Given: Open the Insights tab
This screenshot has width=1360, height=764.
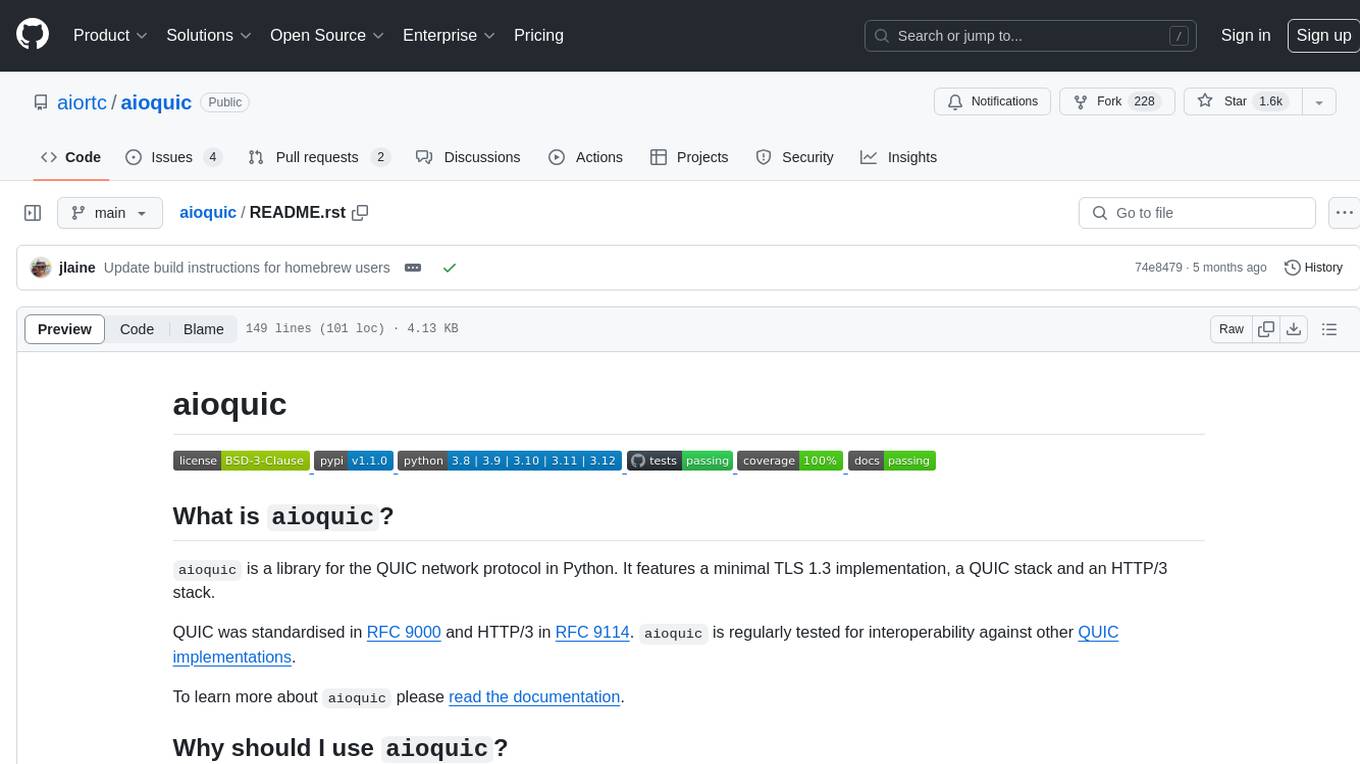Looking at the screenshot, I should tap(899, 157).
